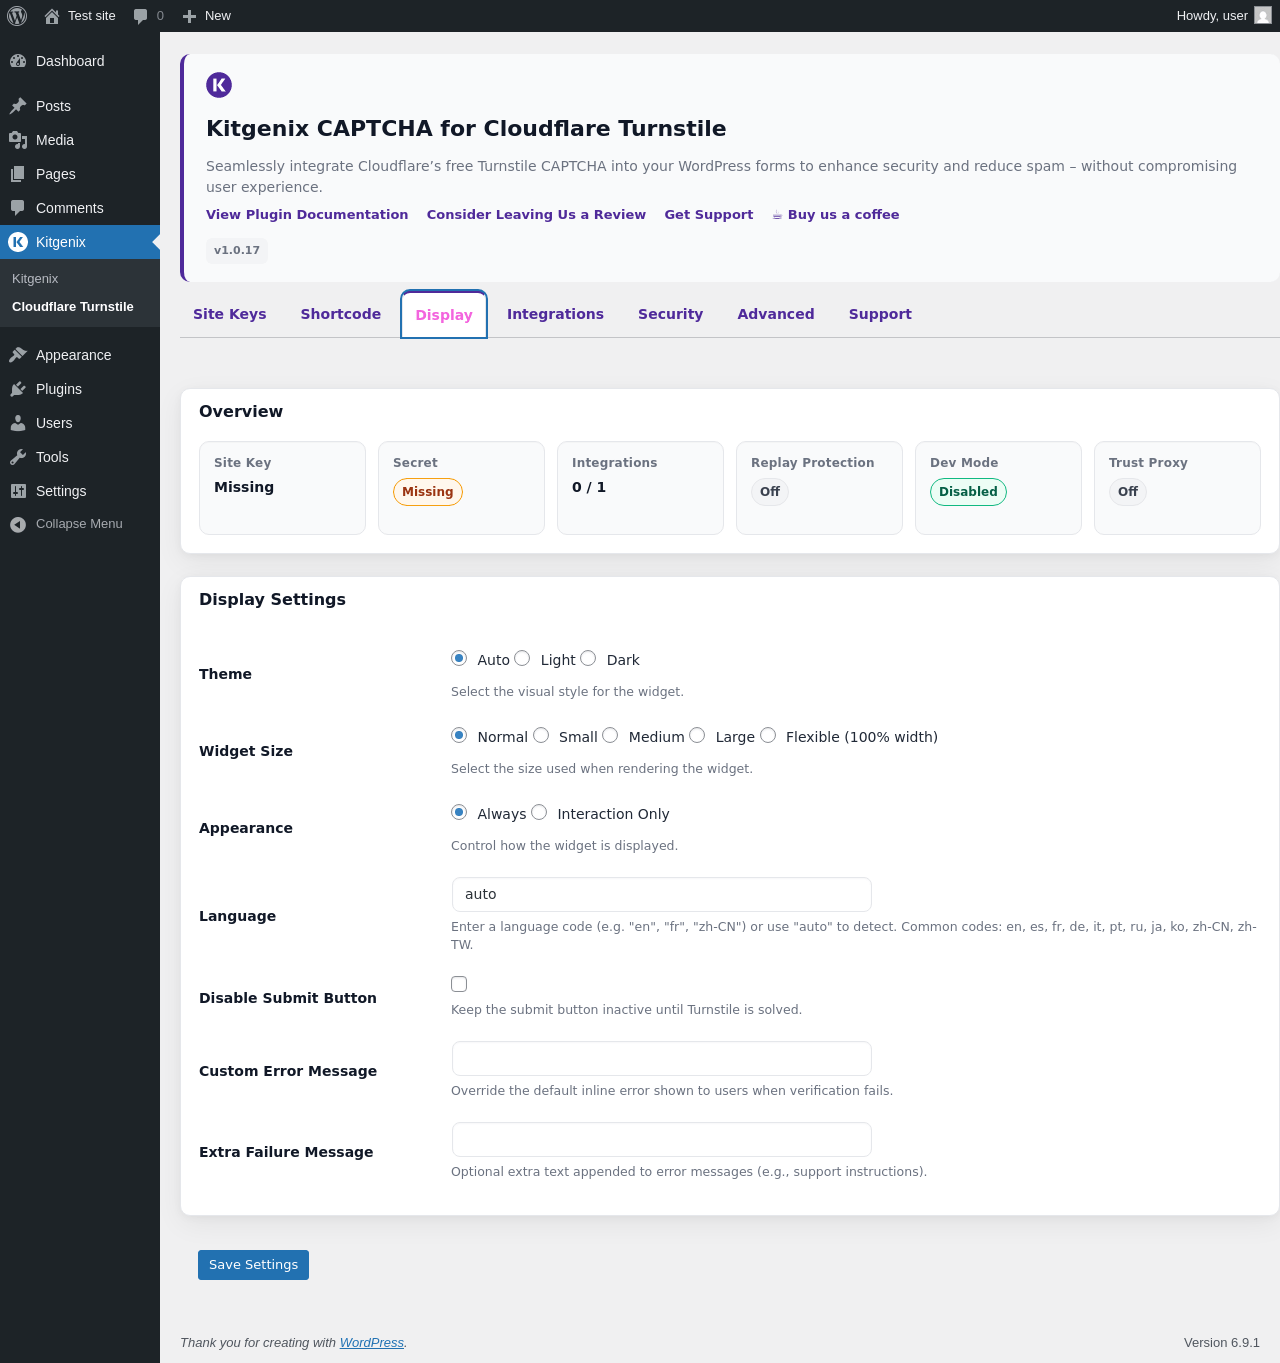1280x1363 pixels.
Task: Open the Test site home icon
Action: 52,16
